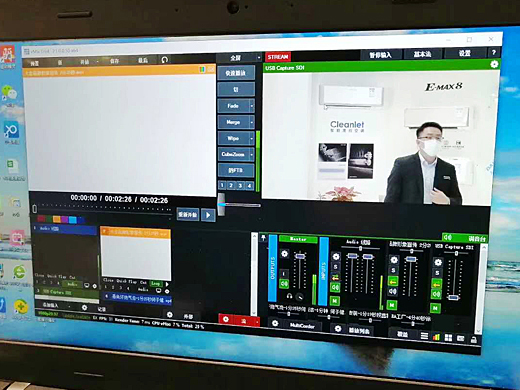Play the preview video with play button
520x390 pixels.
(x=208, y=215)
